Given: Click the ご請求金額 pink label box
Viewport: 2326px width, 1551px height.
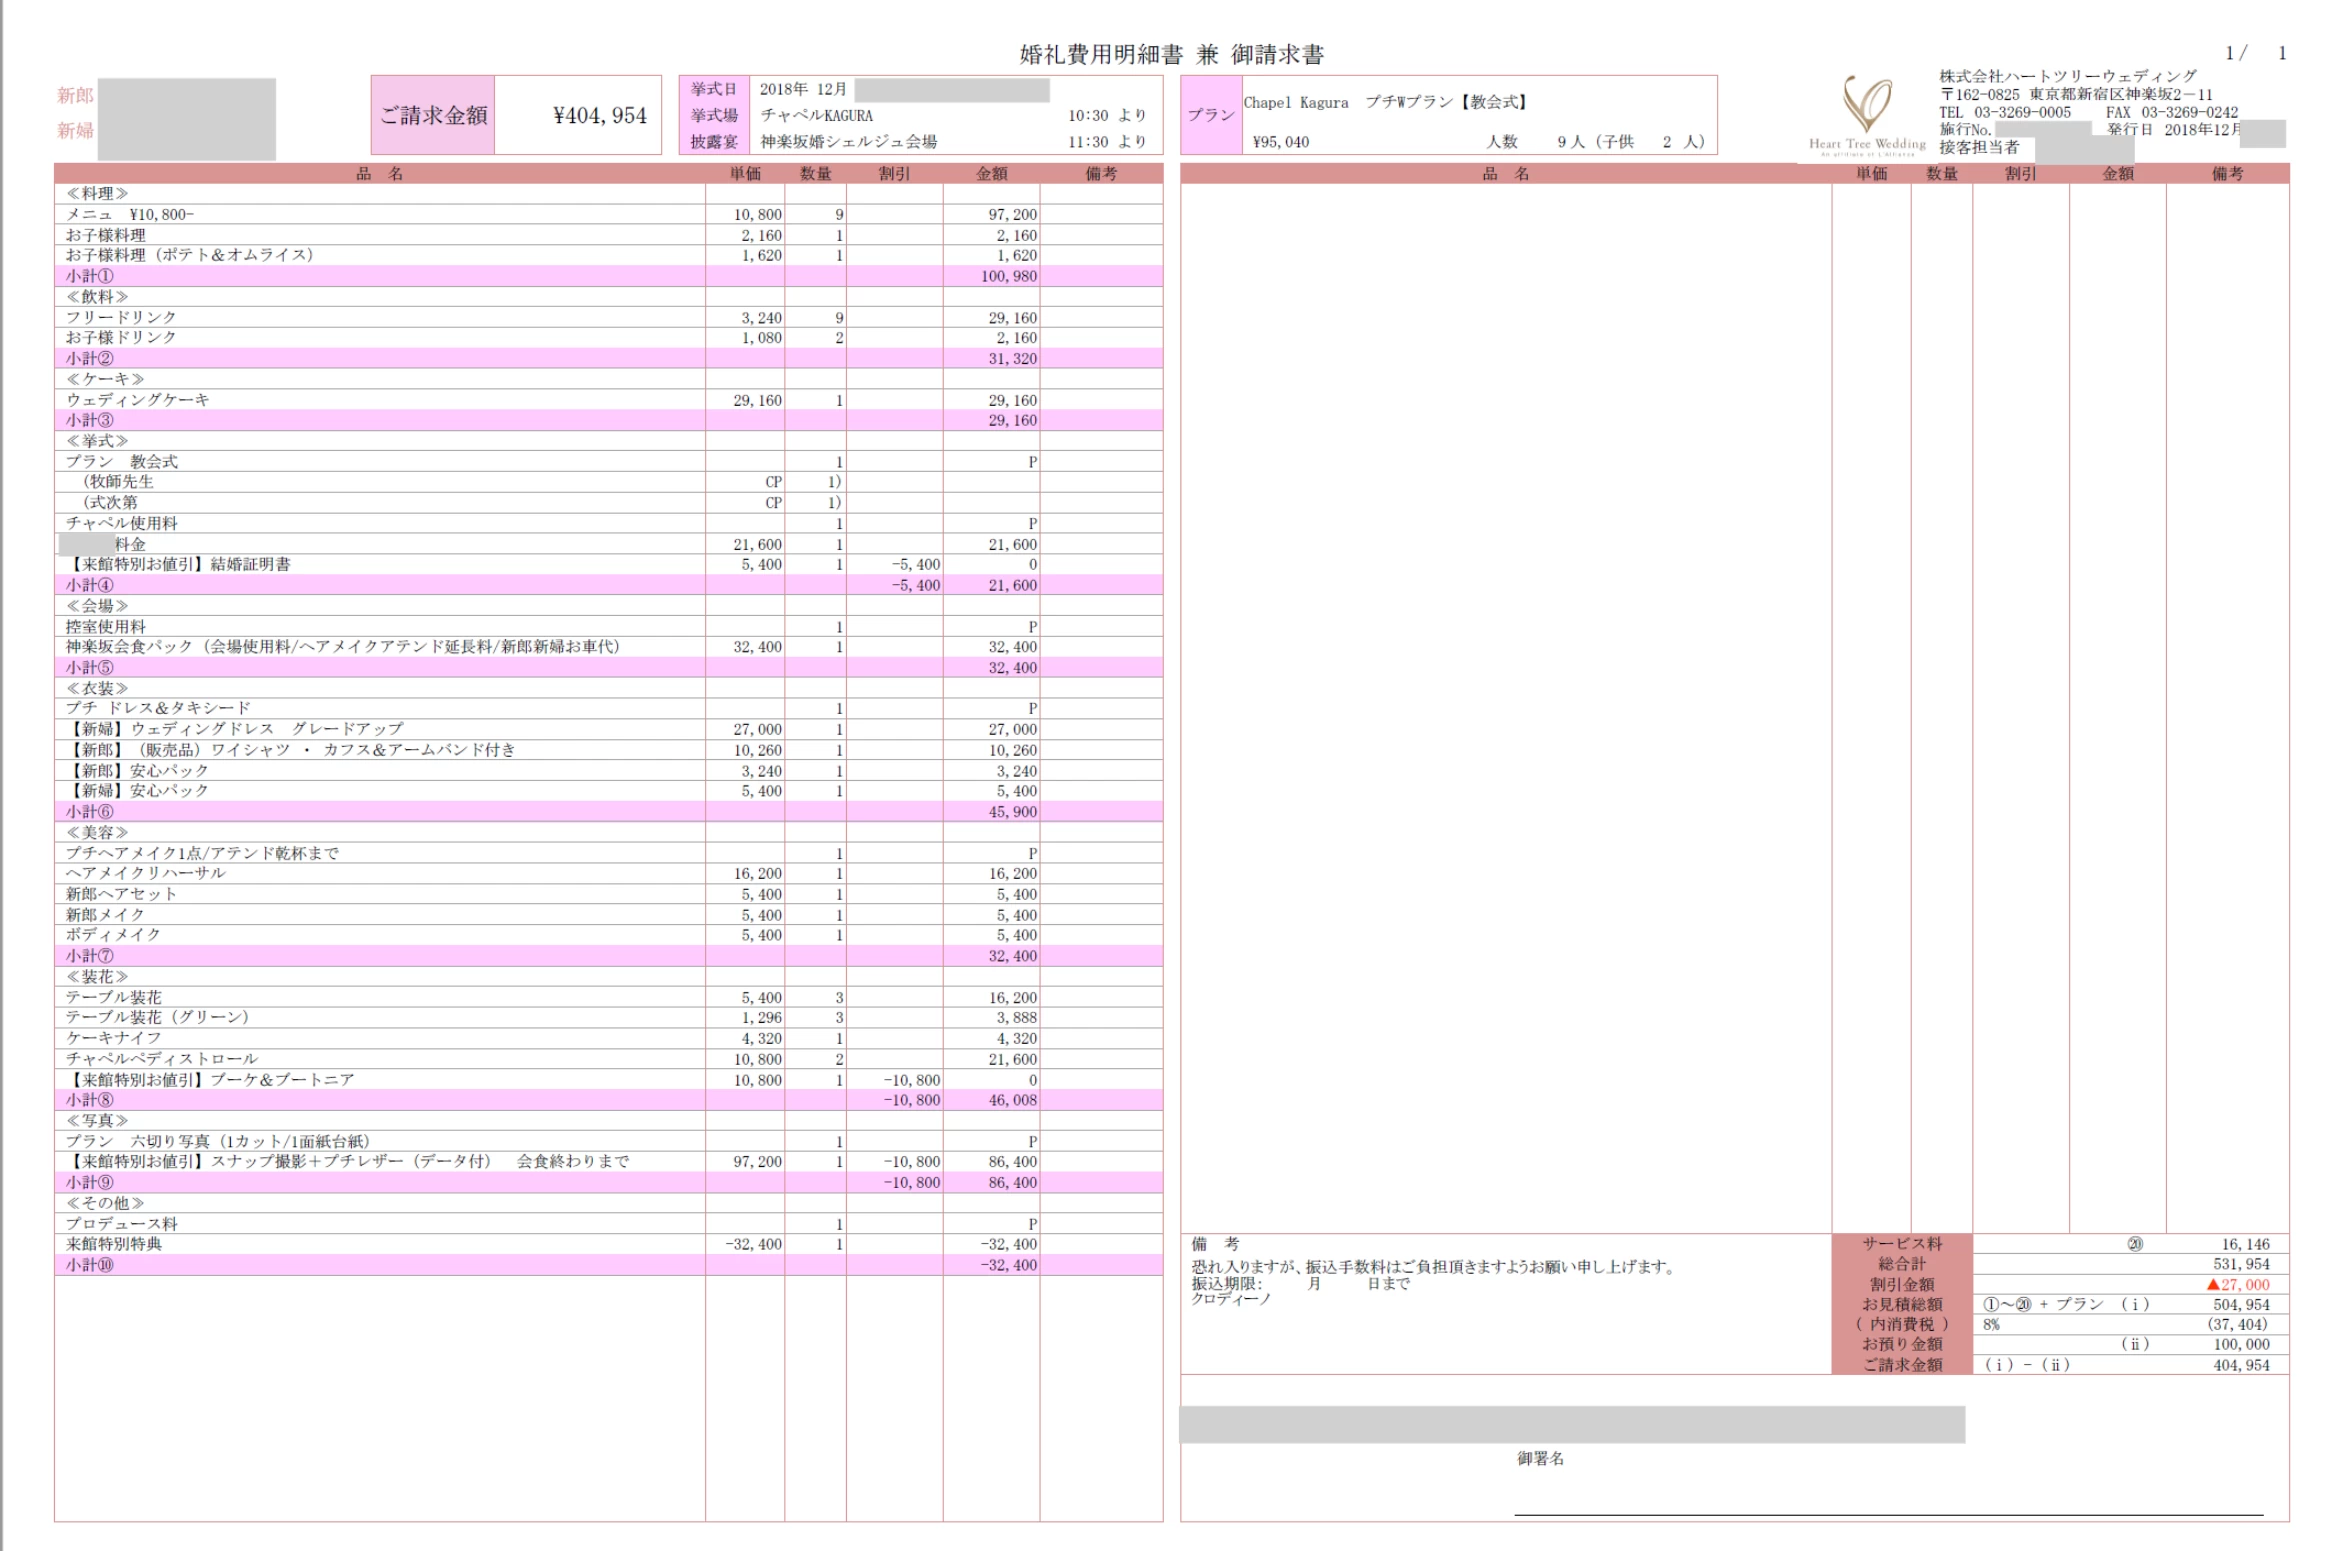Looking at the screenshot, I should (x=433, y=115).
